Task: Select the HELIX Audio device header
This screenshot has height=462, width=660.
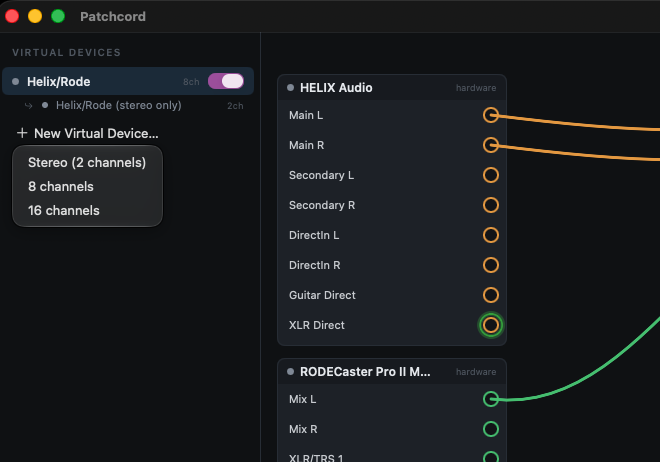Action: pyautogui.click(x=392, y=88)
